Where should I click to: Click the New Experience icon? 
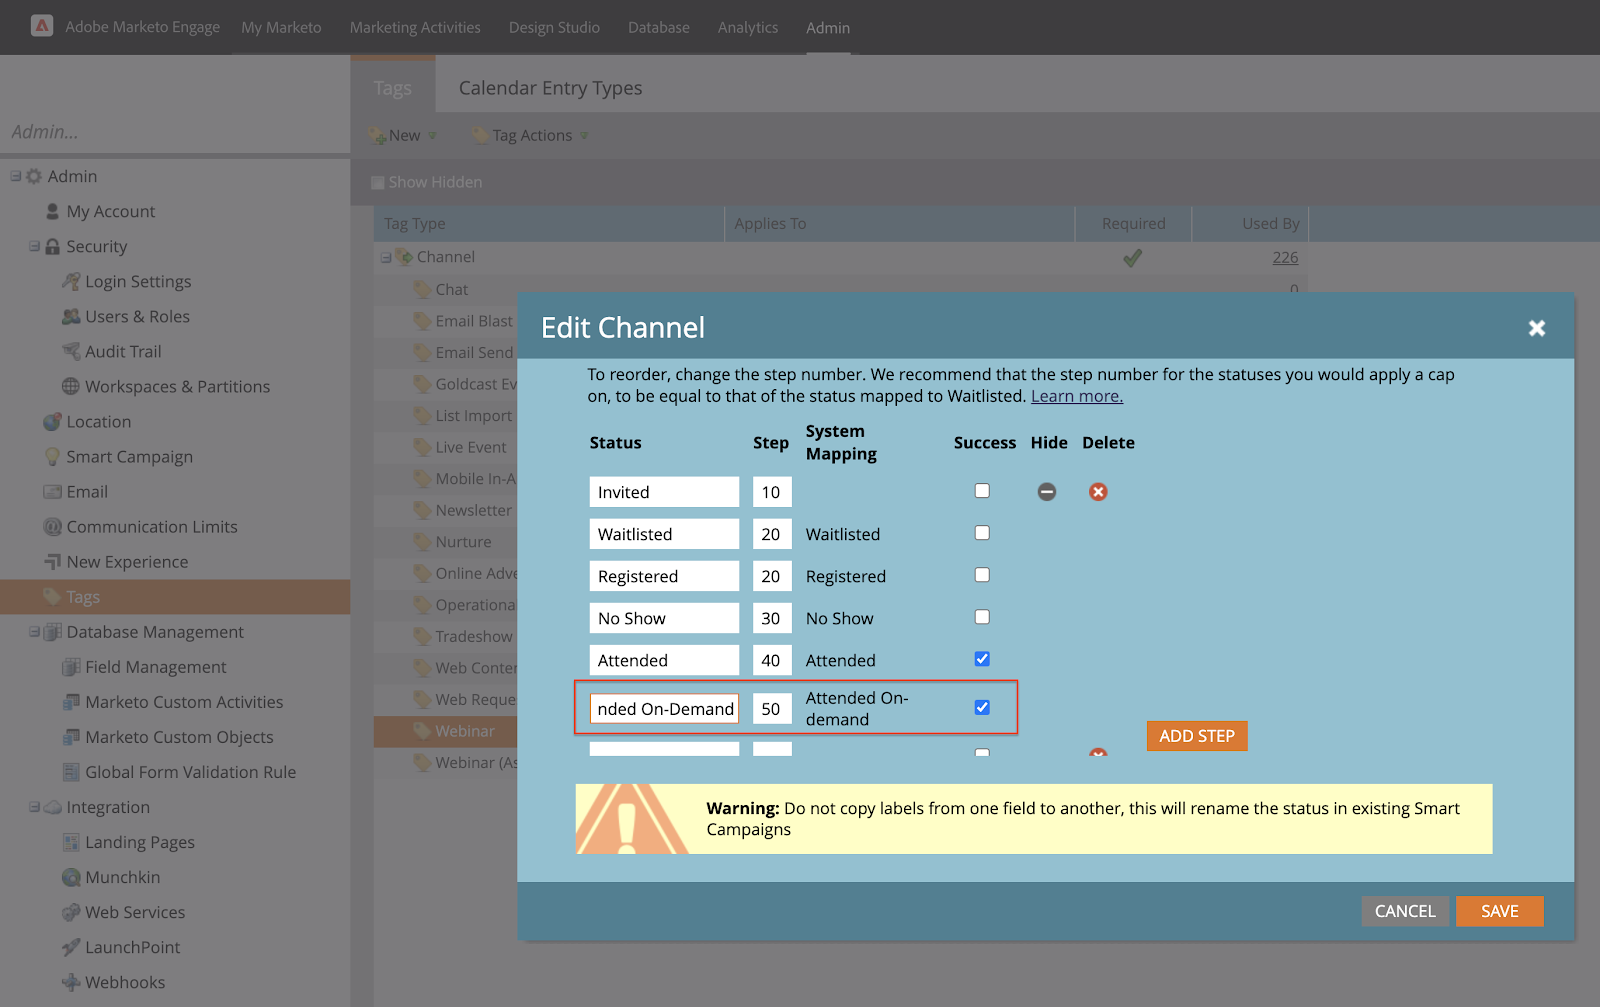(53, 561)
